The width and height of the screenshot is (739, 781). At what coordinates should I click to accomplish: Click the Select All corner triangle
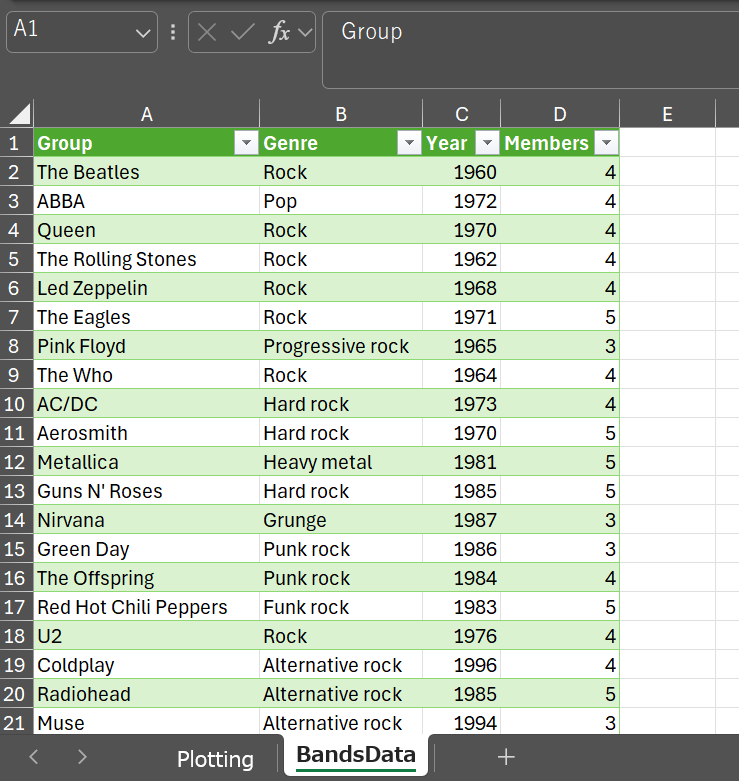pos(20,114)
